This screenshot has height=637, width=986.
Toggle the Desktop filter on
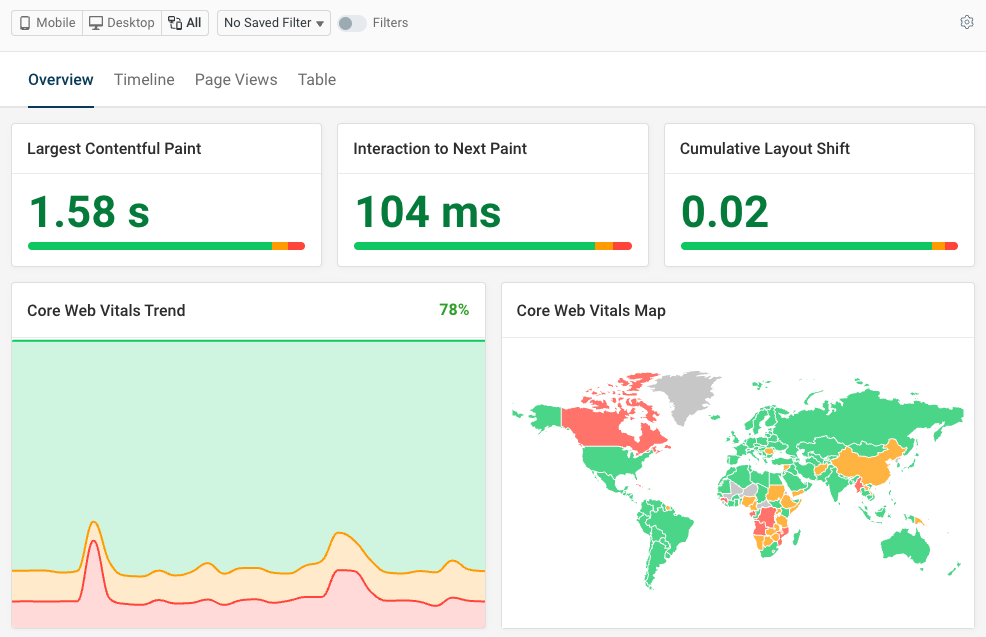click(x=120, y=22)
